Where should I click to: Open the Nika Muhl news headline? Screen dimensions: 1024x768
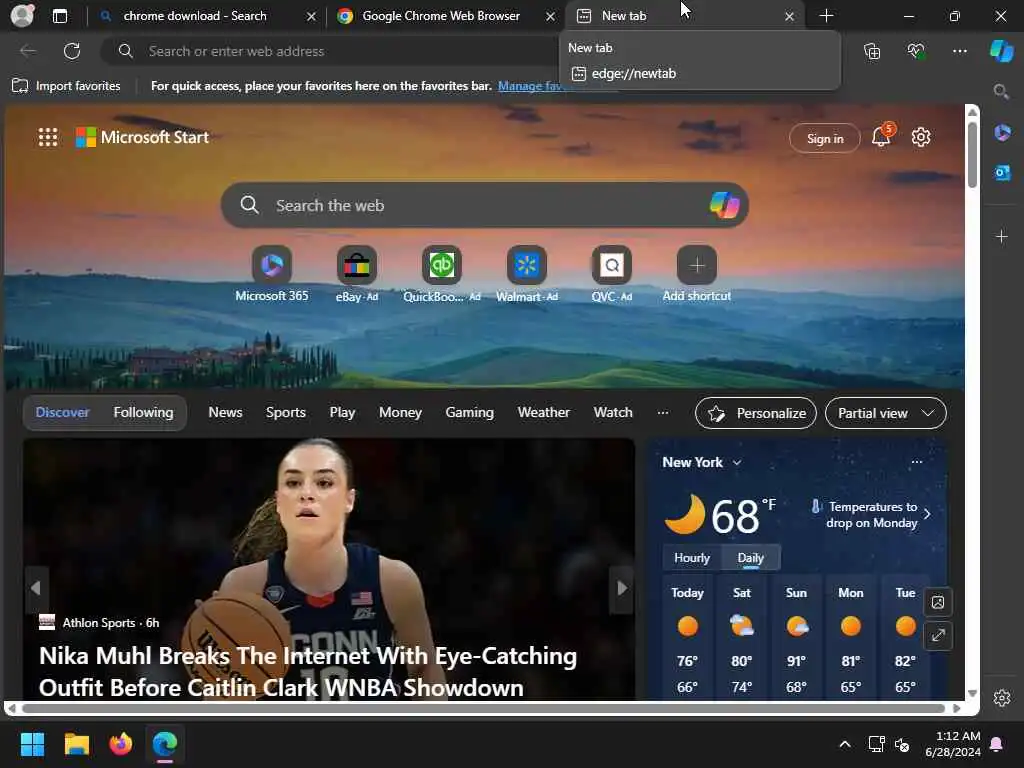pos(308,672)
